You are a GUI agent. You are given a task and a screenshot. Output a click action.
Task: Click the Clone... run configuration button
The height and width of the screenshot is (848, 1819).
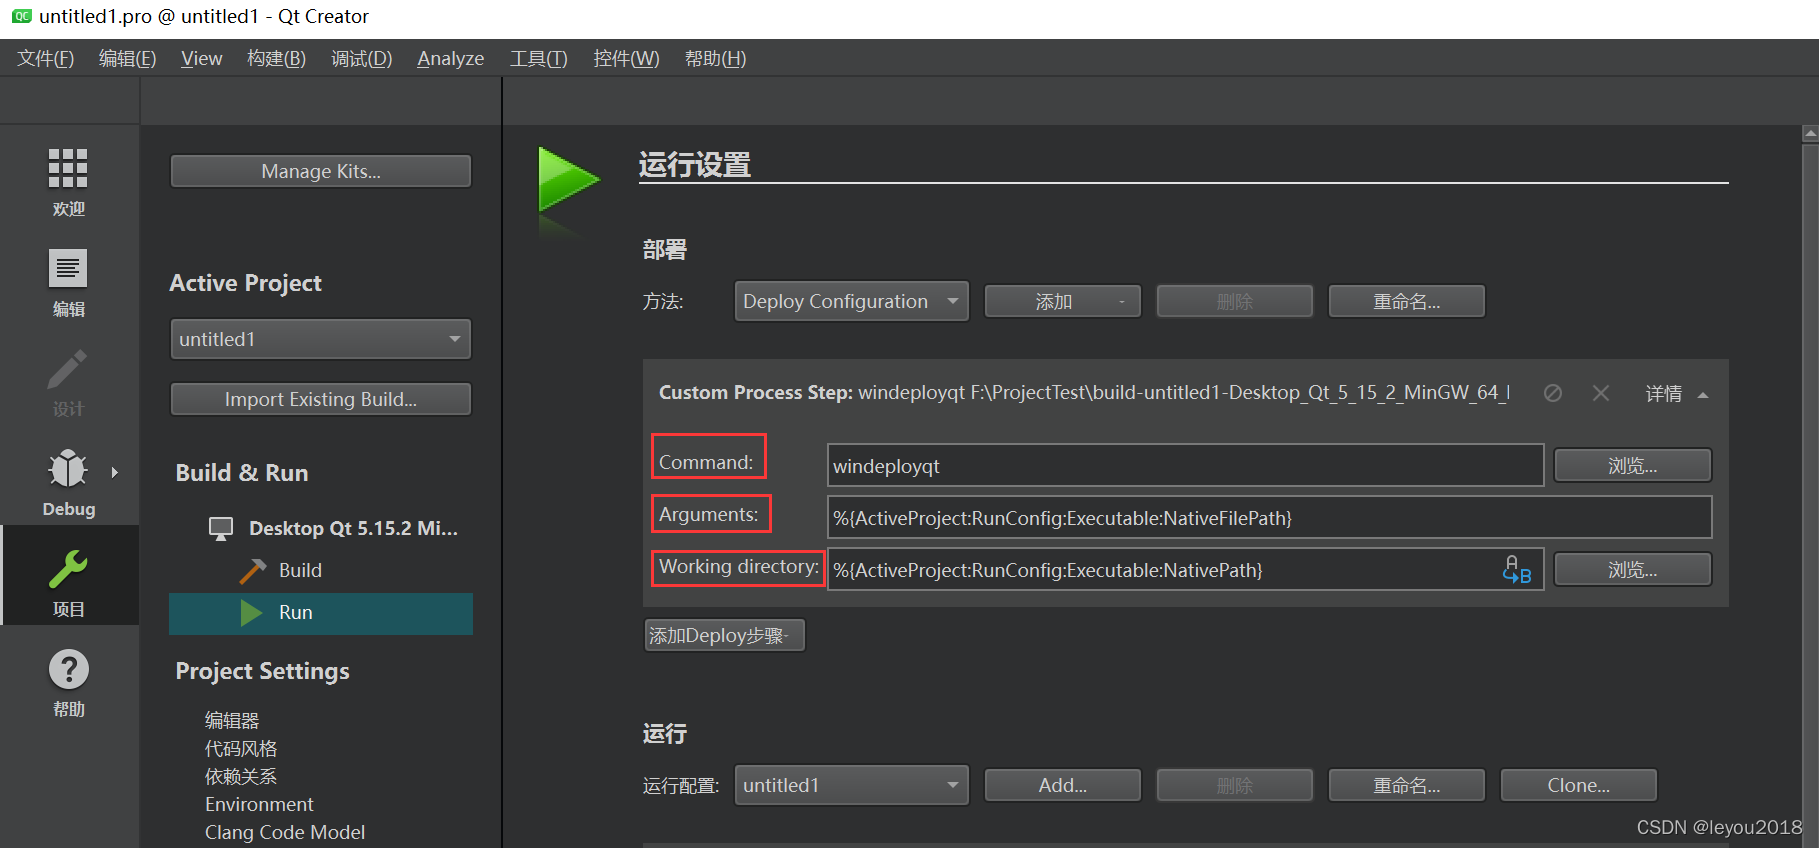[1579, 785]
